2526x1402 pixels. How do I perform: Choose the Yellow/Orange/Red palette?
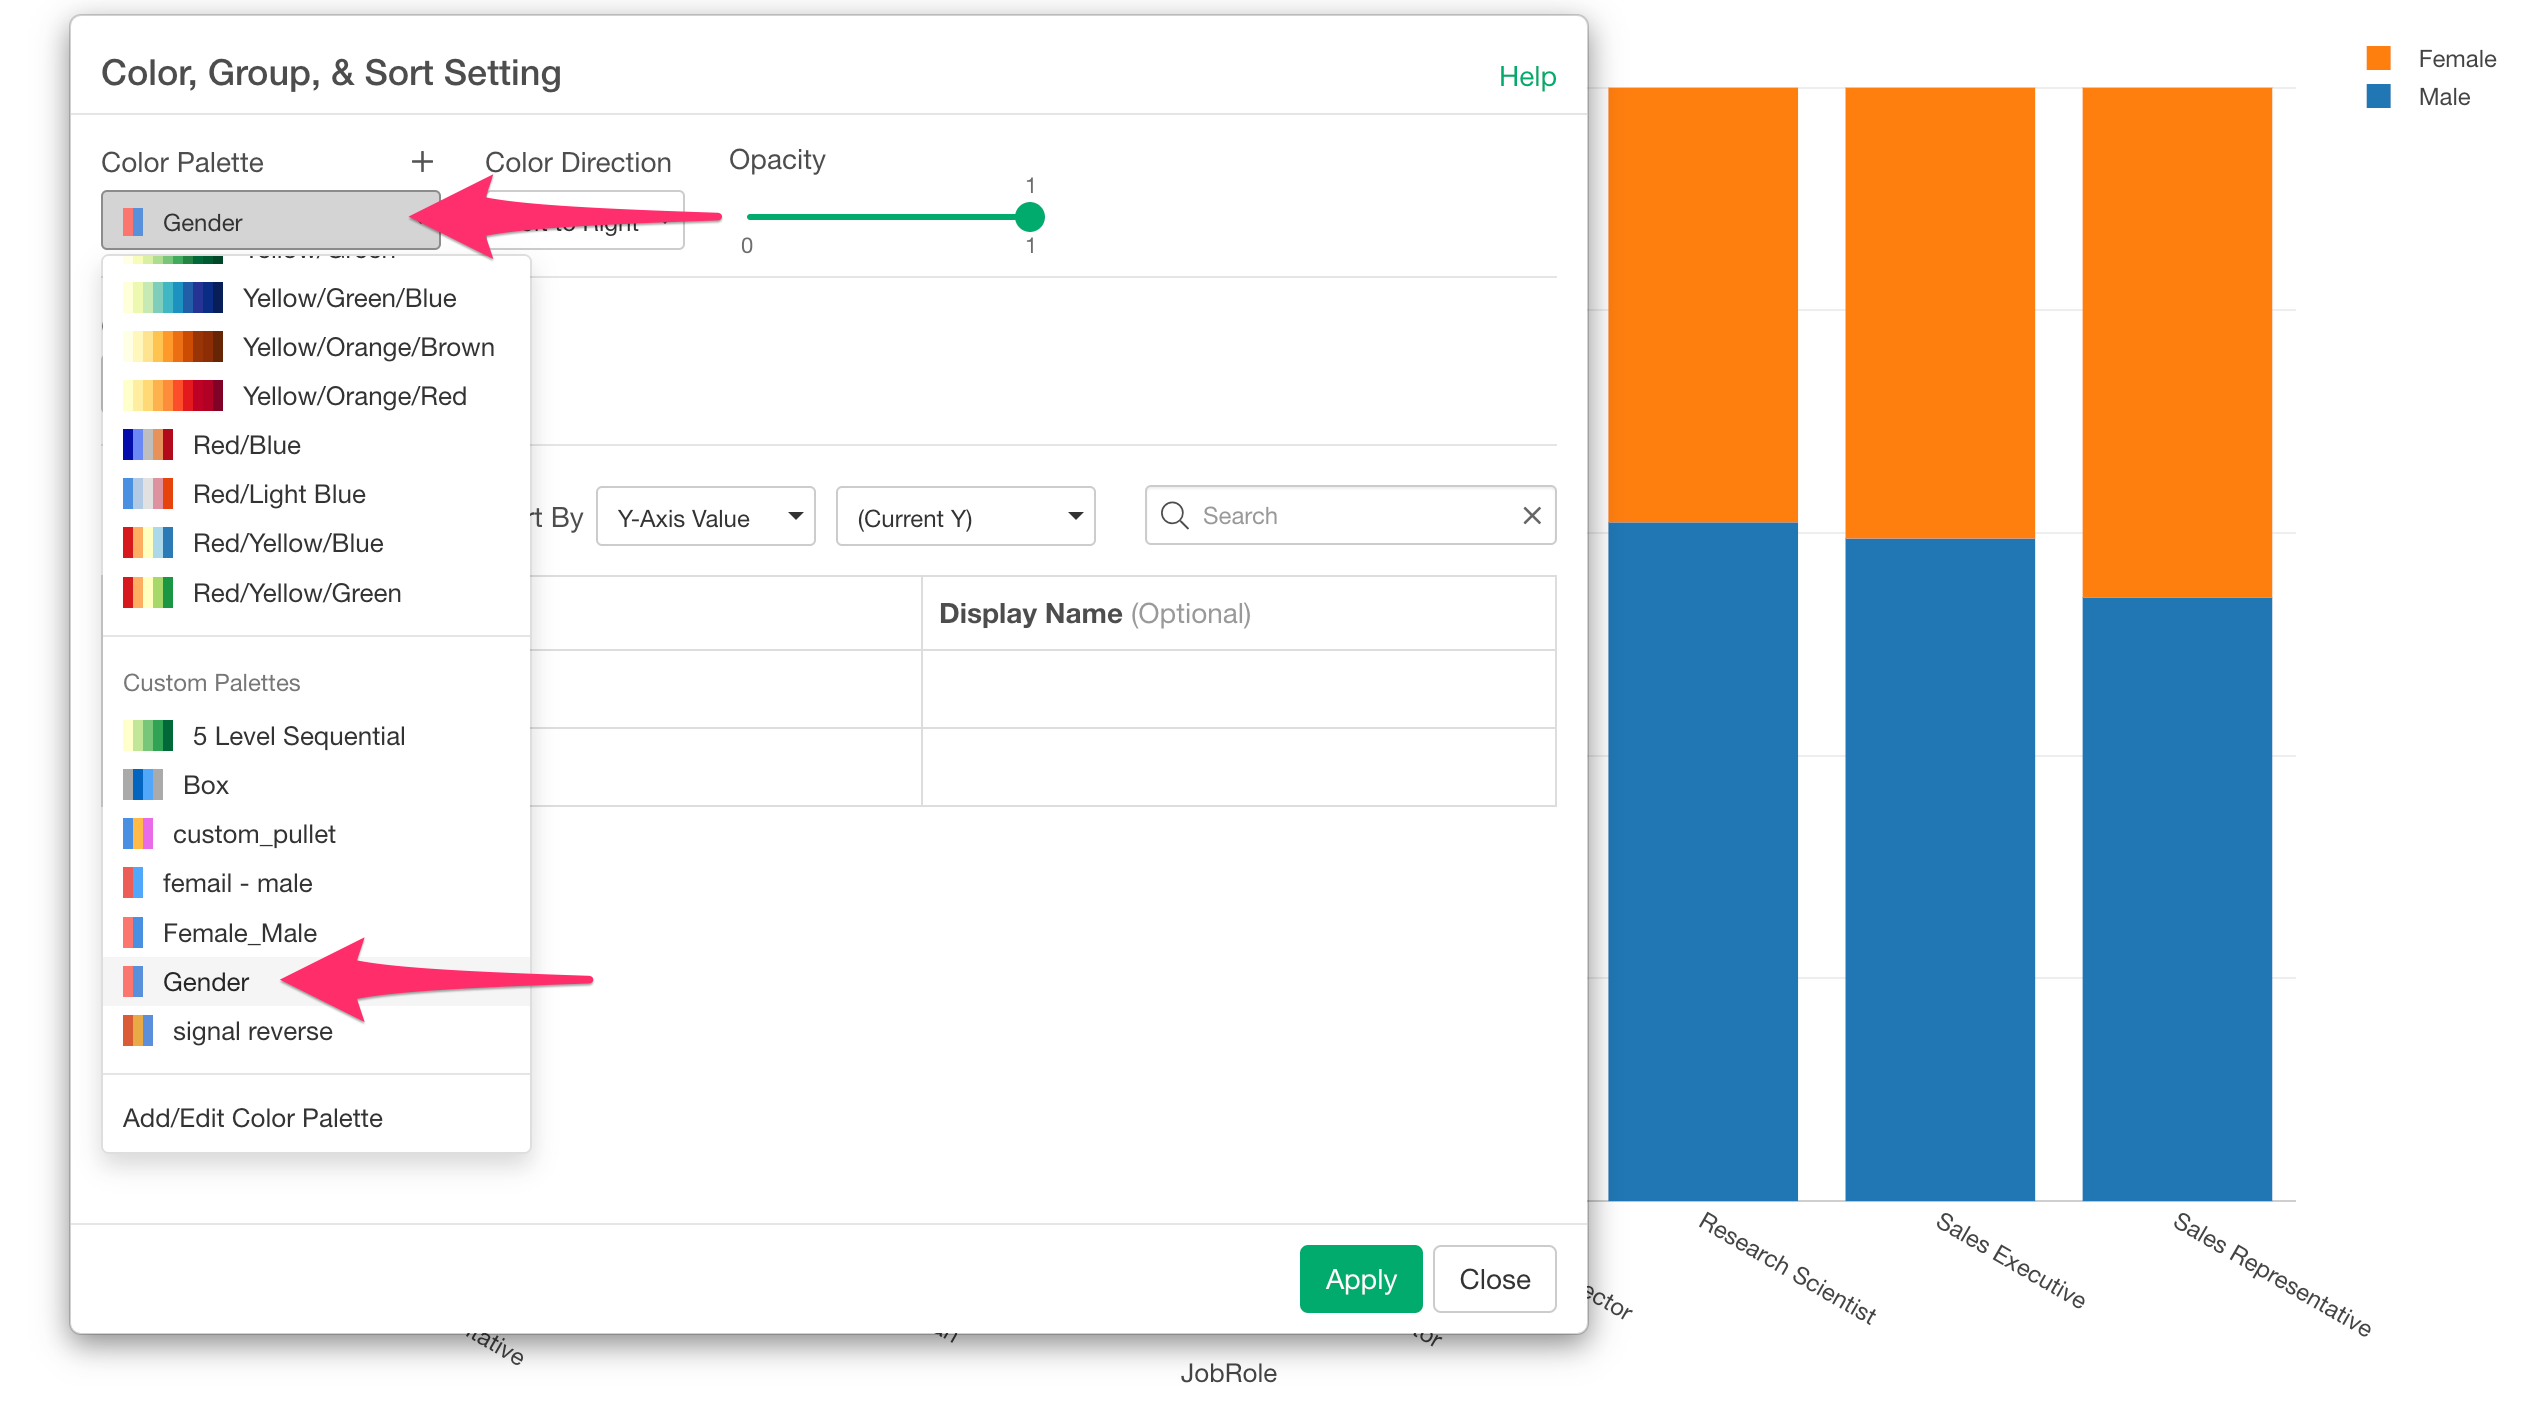[x=354, y=396]
